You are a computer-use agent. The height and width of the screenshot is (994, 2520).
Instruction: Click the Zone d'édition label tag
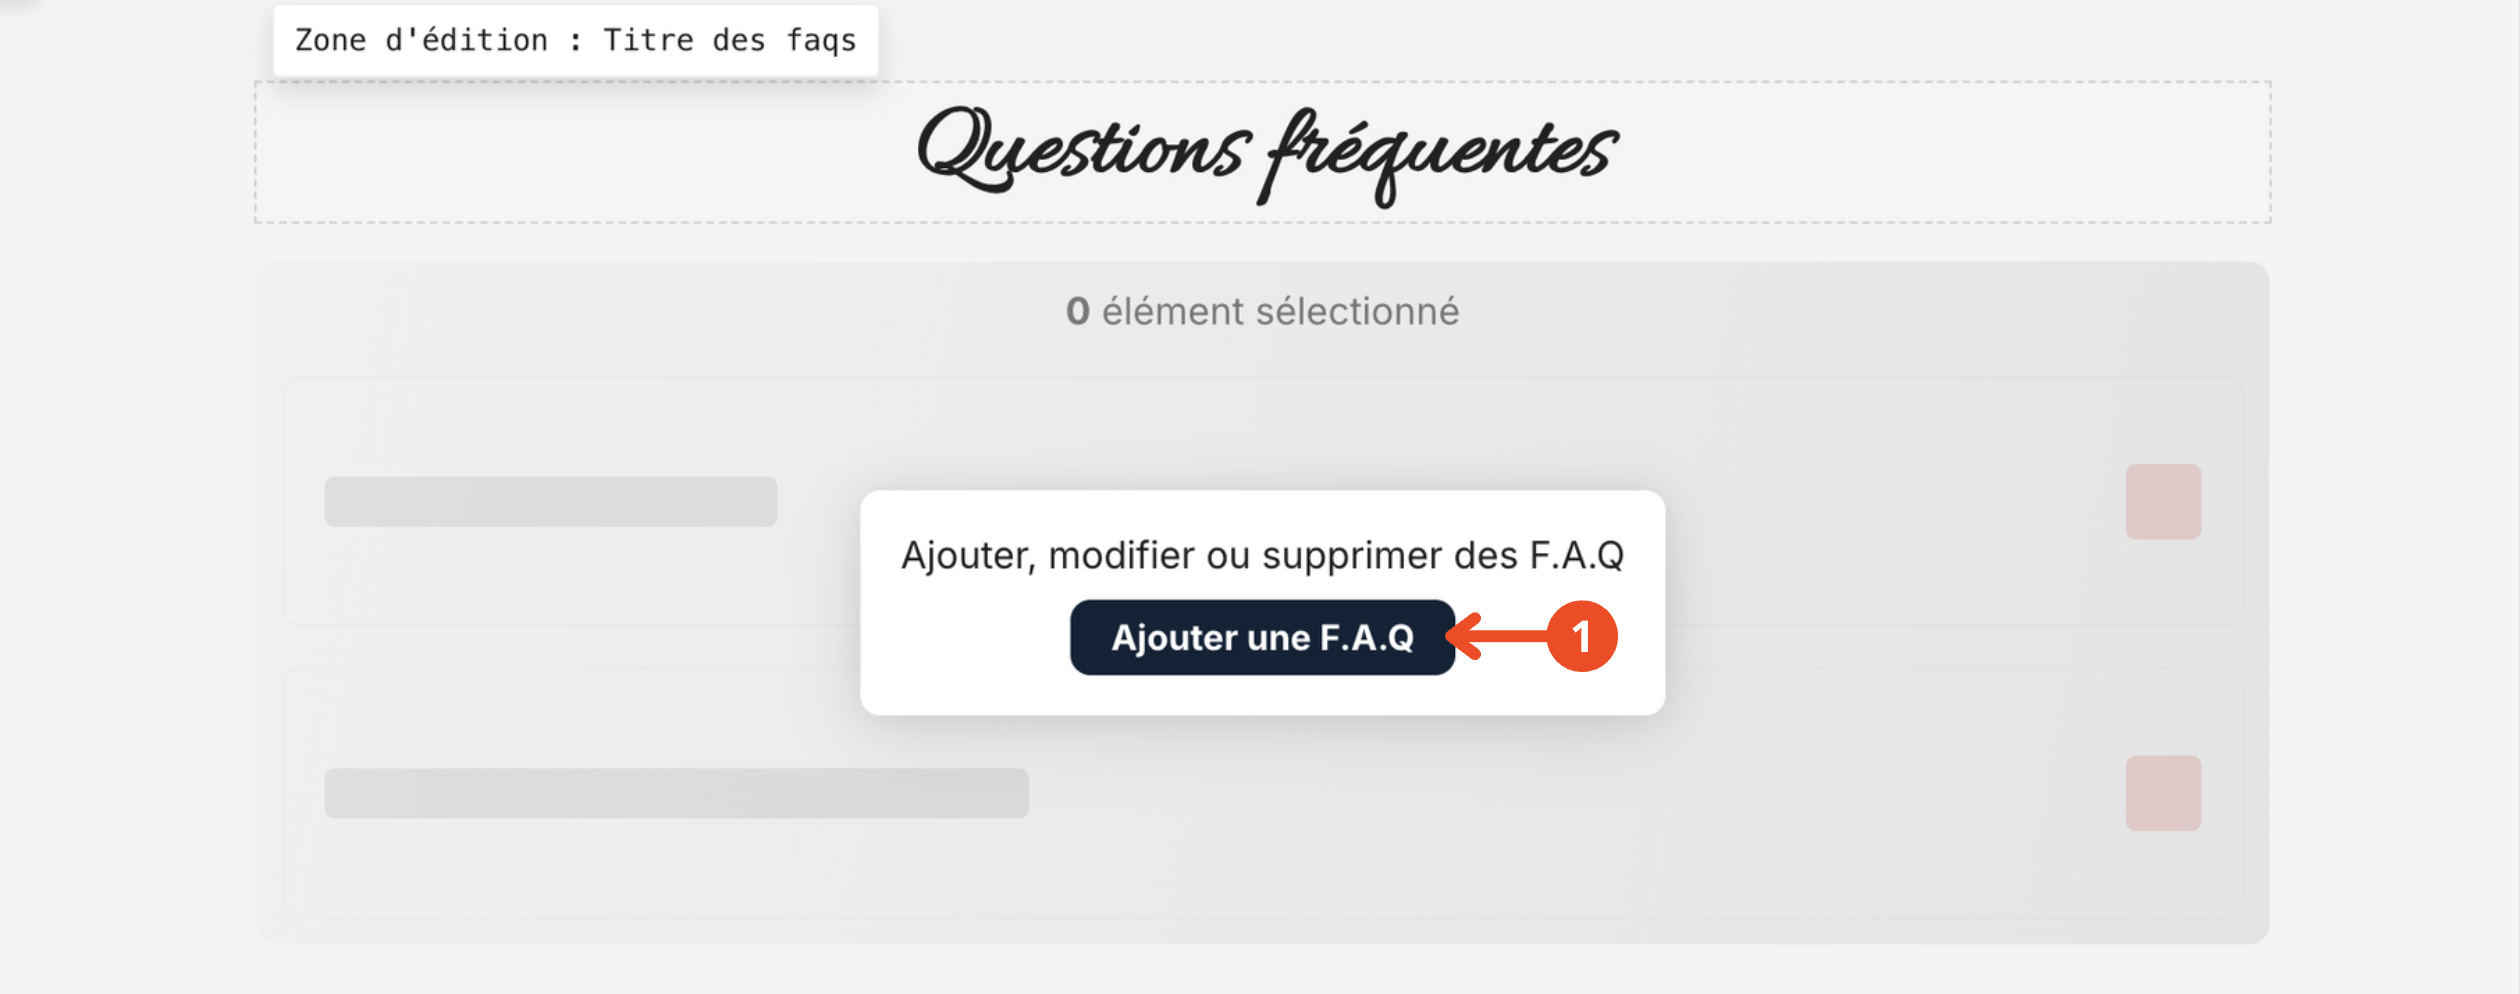pyautogui.click(x=575, y=41)
